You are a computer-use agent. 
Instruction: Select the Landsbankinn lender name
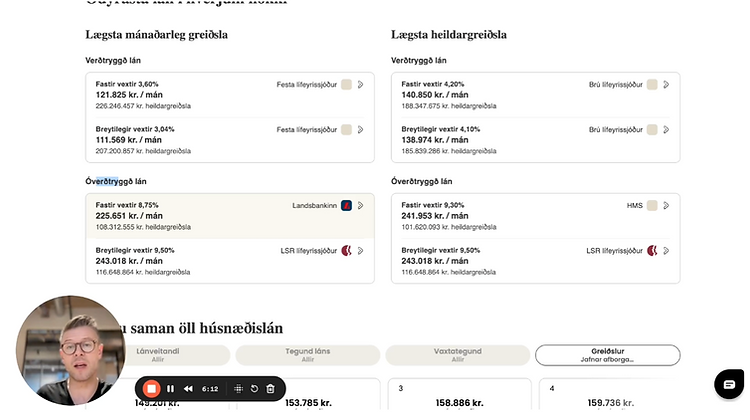[x=315, y=206]
